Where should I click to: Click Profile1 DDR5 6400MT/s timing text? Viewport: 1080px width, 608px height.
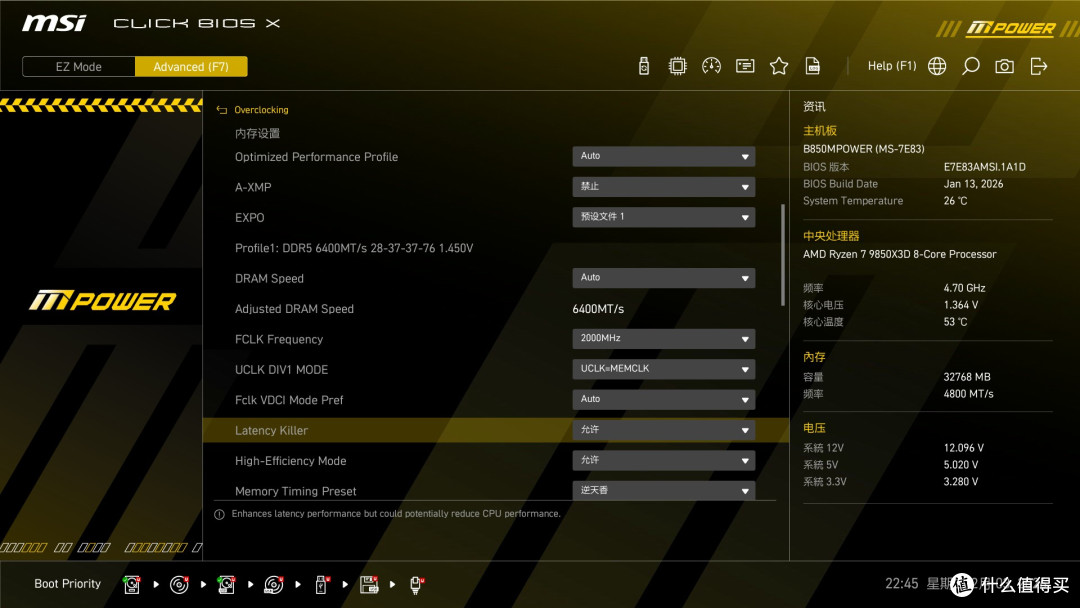354,248
